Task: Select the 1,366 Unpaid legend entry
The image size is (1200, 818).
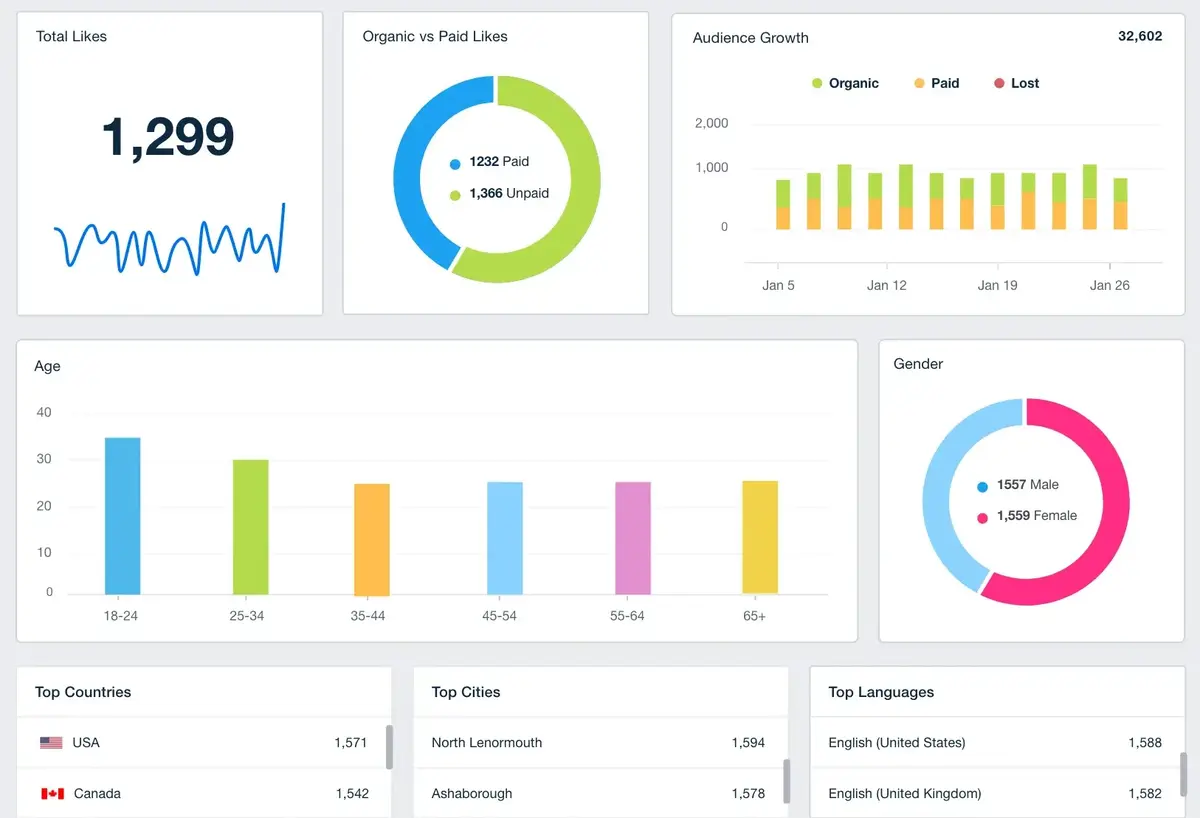Action: point(499,193)
